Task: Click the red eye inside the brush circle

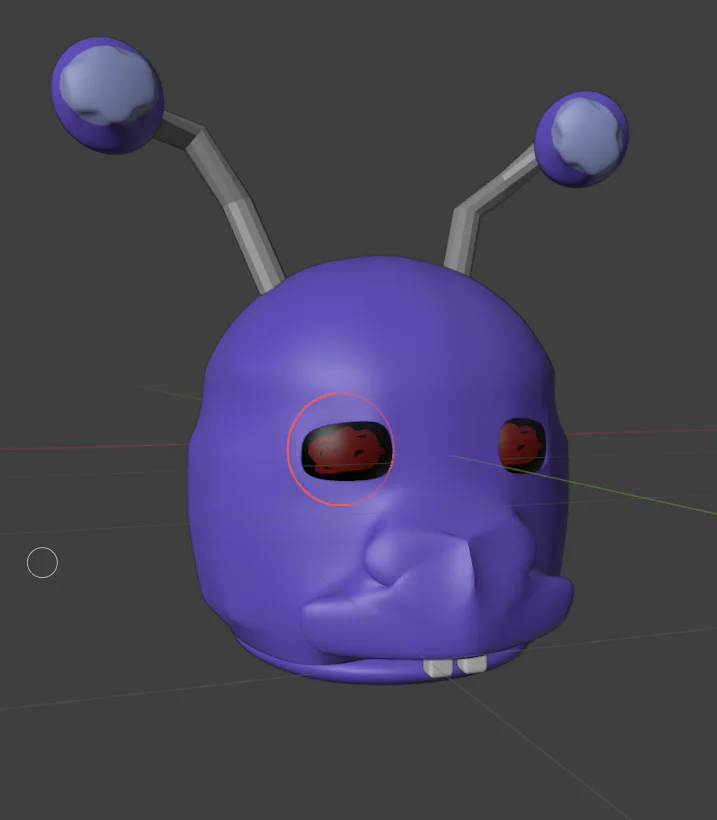Action: click(346, 451)
